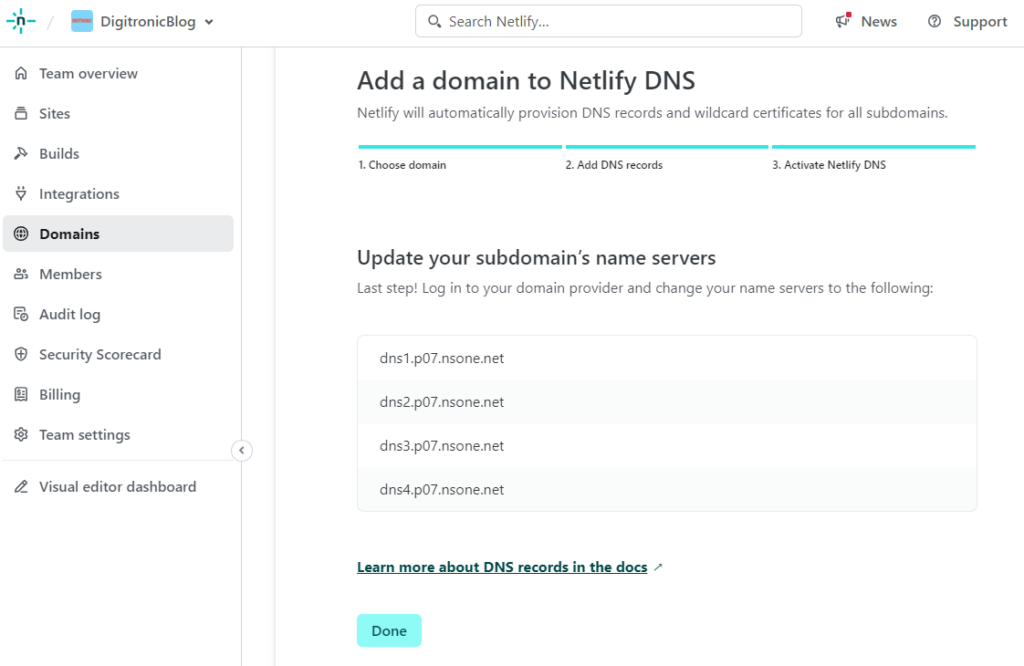Open the Support link

[980, 22]
